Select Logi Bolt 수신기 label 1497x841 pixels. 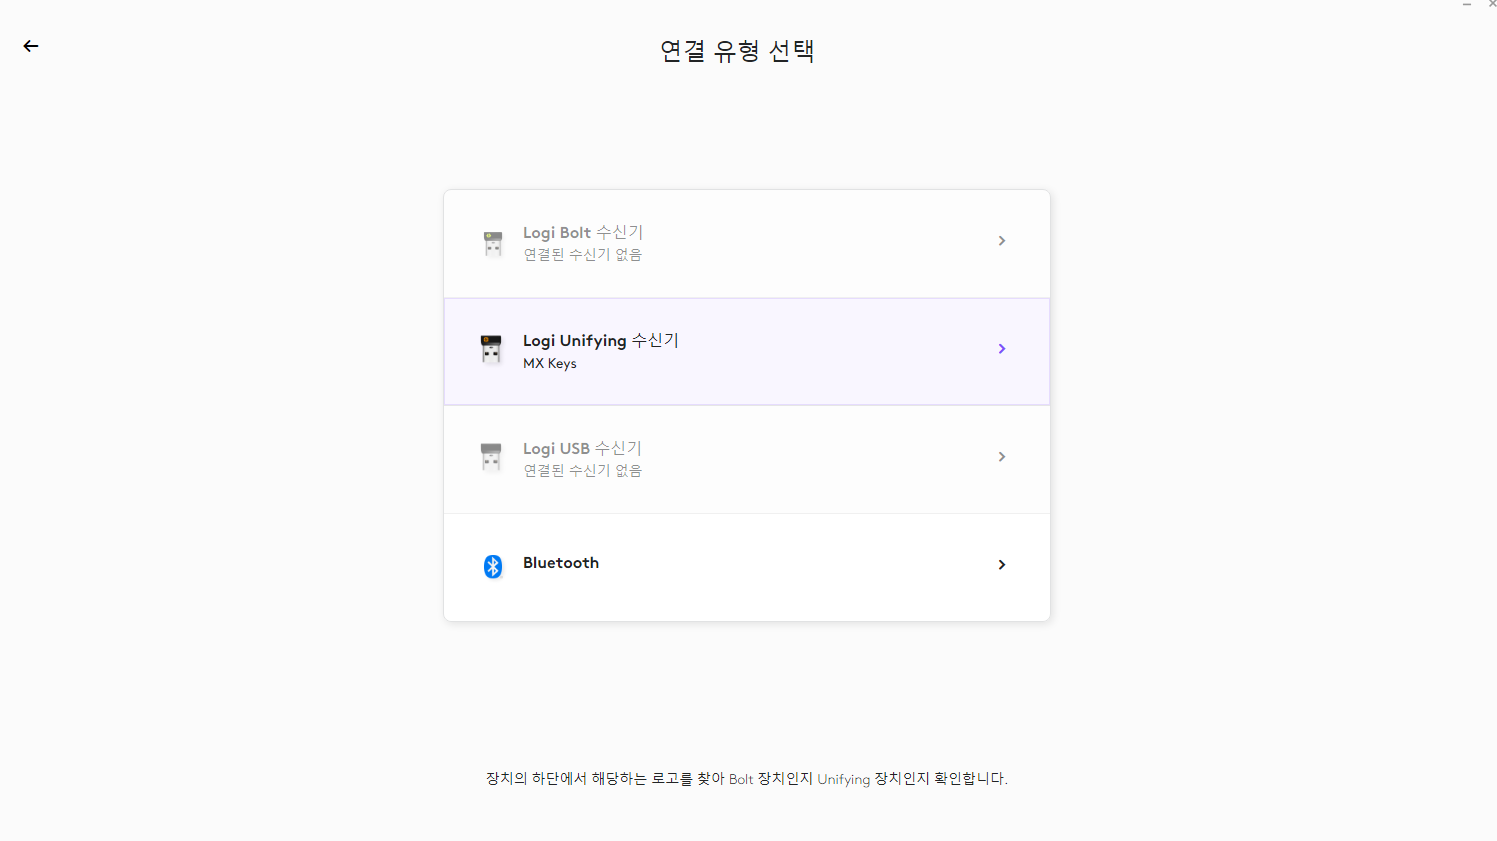click(x=583, y=233)
